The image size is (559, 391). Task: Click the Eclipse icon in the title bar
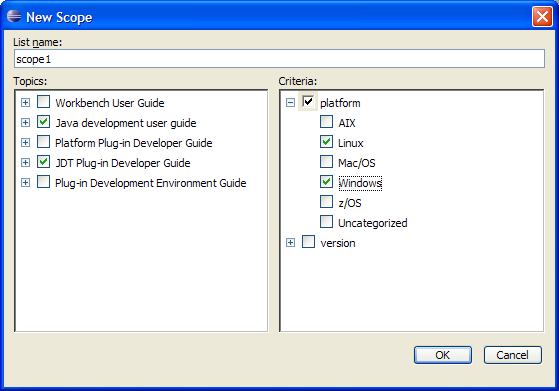(14, 16)
